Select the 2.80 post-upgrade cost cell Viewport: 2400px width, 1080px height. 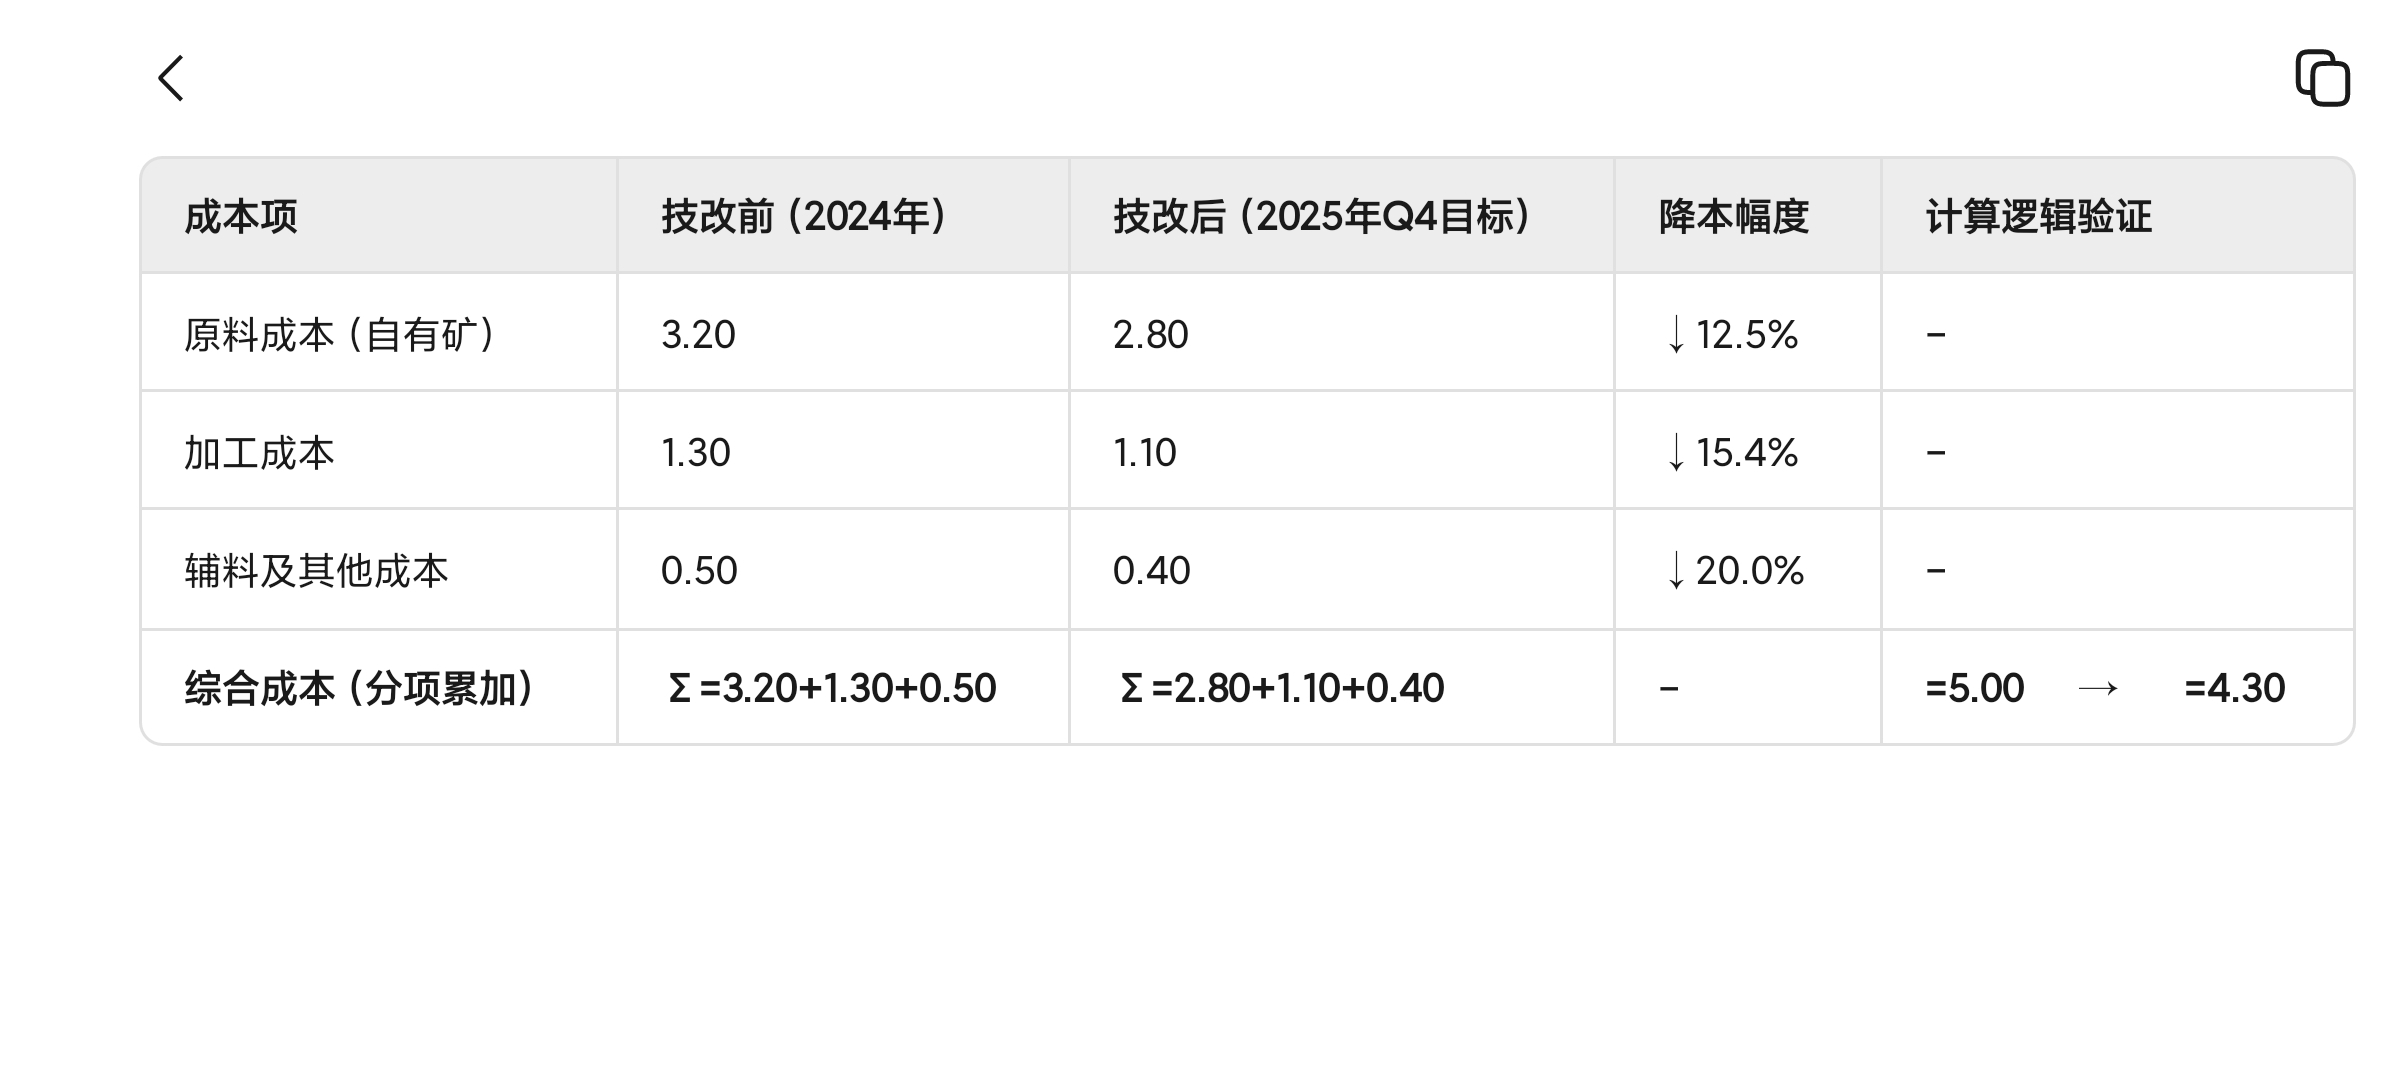pyautogui.click(x=1150, y=335)
